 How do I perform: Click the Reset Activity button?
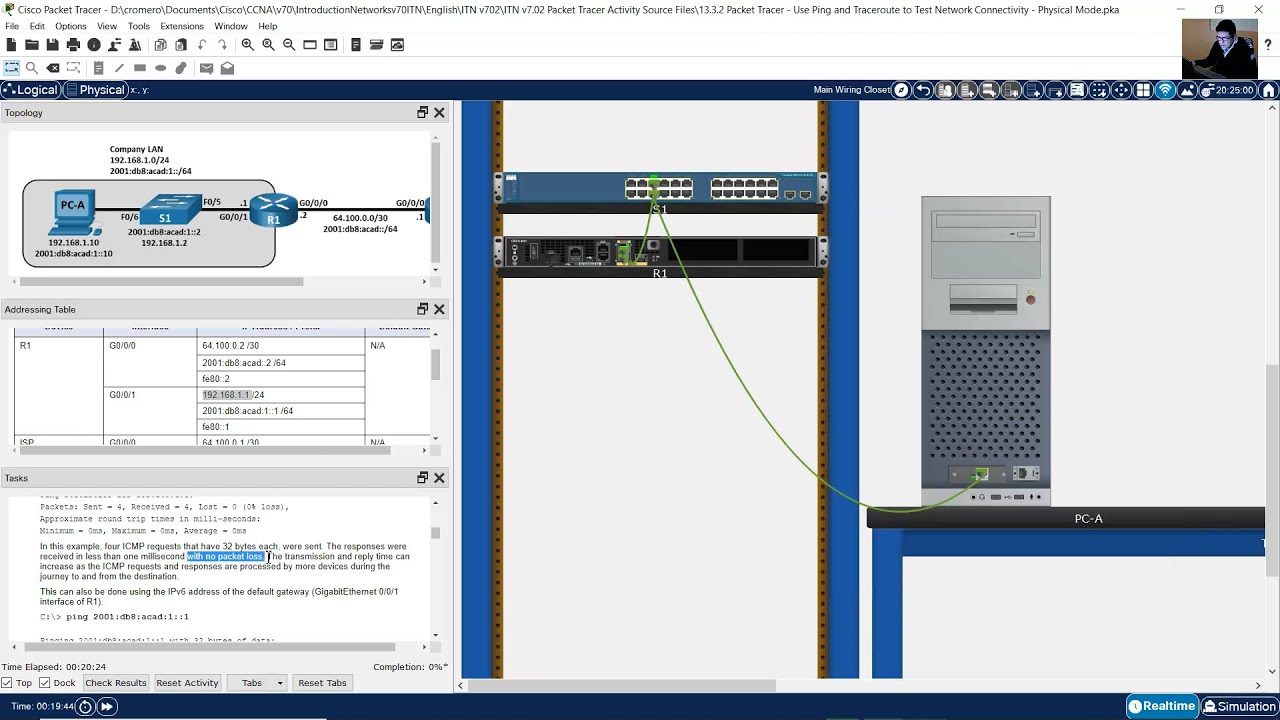(x=187, y=683)
